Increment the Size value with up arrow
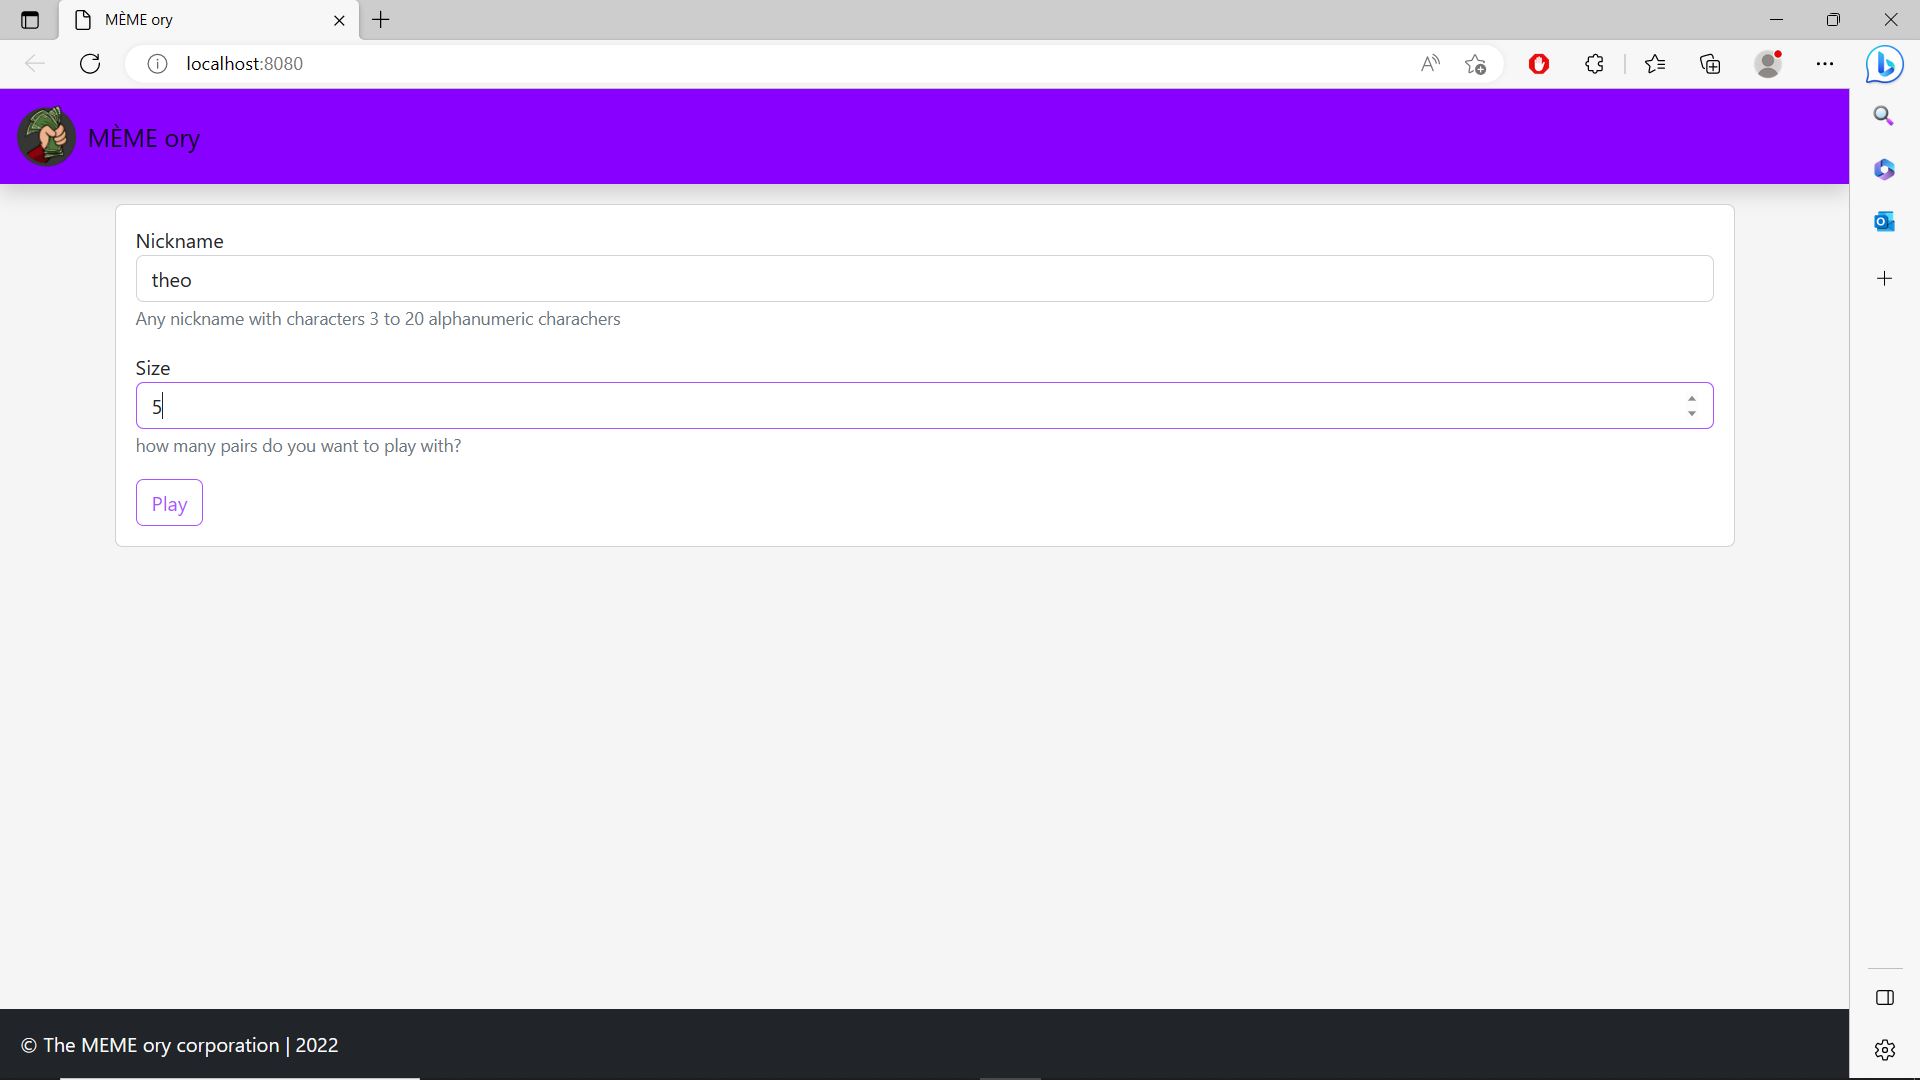The width and height of the screenshot is (1920, 1080). coord(1691,398)
